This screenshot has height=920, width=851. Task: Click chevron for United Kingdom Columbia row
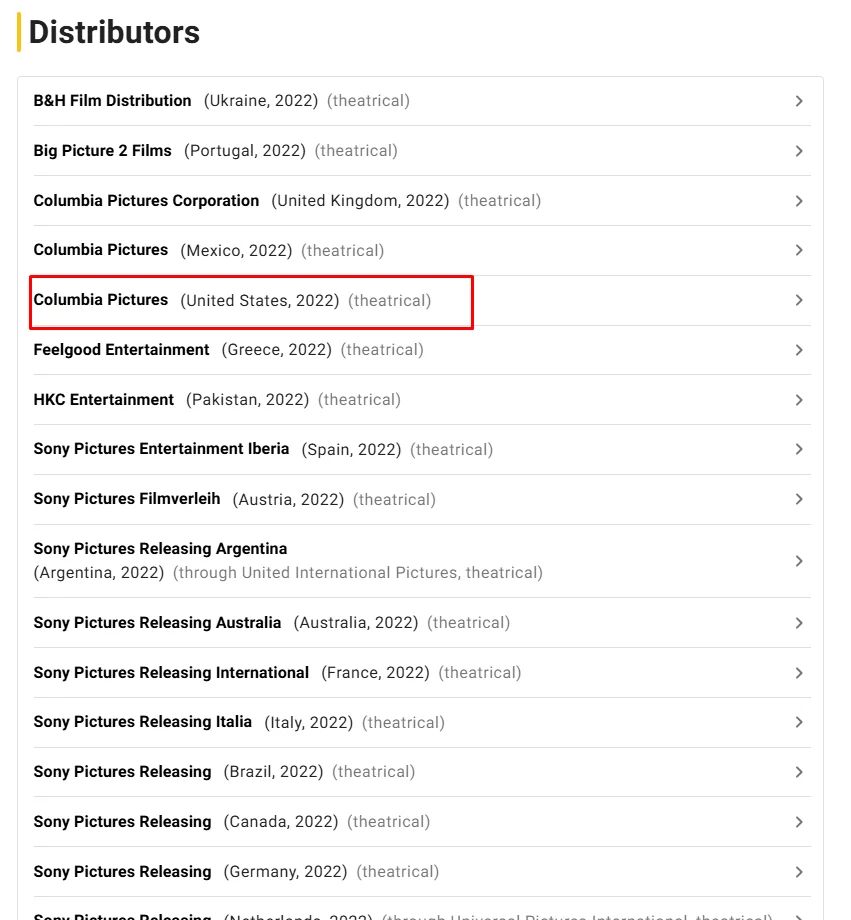click(x=799, y=201)
